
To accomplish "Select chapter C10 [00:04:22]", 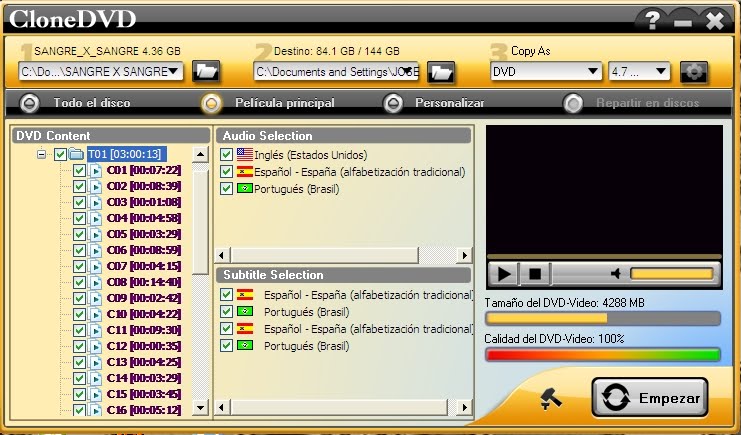I will point(144,314).
